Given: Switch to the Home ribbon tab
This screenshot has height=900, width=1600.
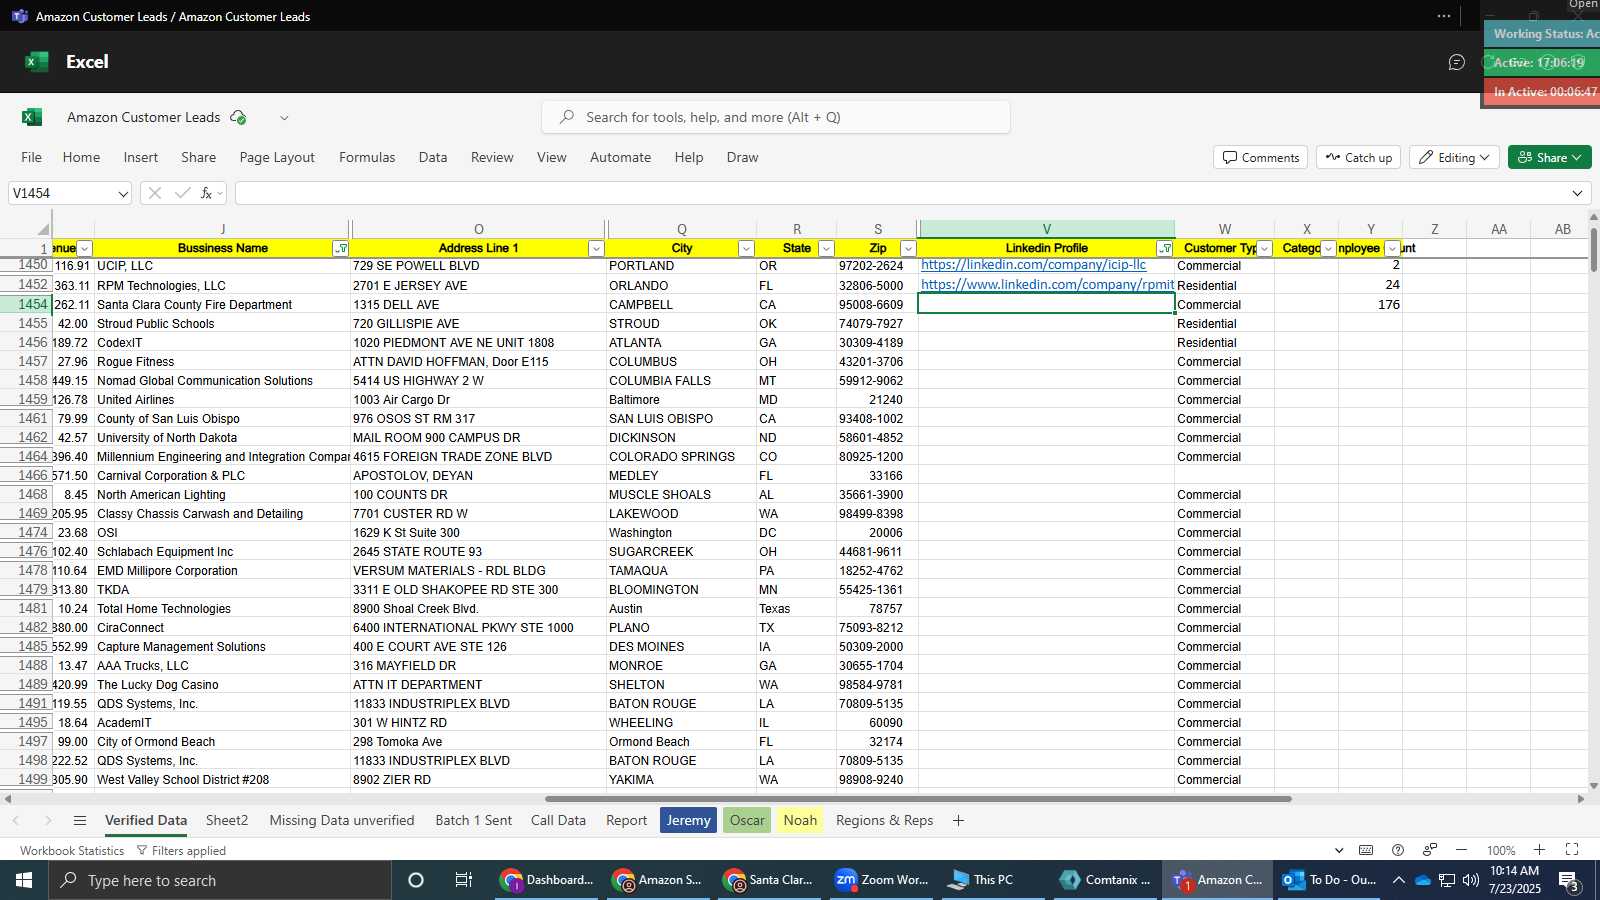Looking at the screenshot, I should (x=81, y=157).
